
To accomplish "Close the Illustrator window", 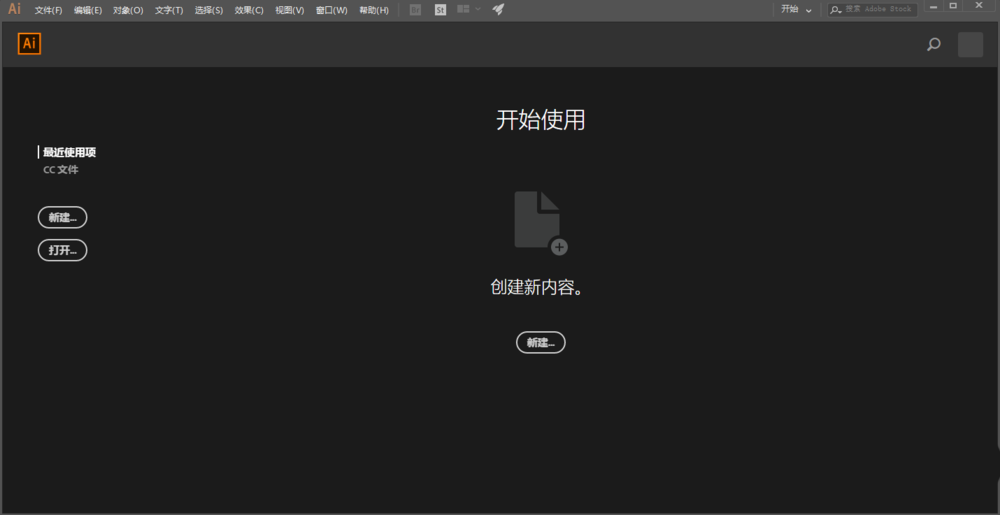I will pos(980,6).
